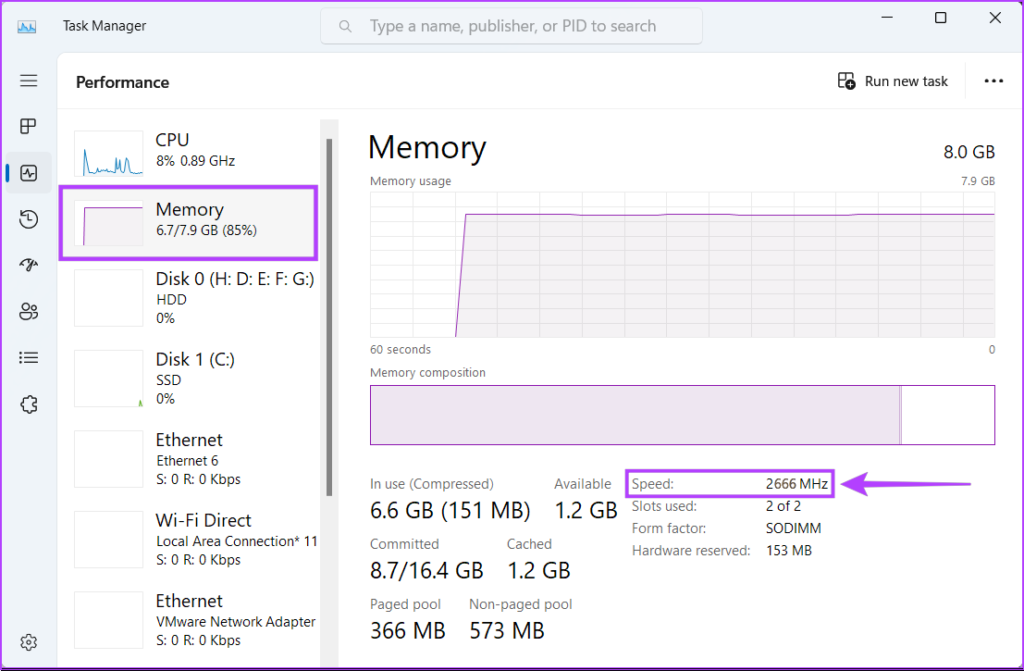Click the process search box
The image size is (1024, 671).
coord(511,26)
